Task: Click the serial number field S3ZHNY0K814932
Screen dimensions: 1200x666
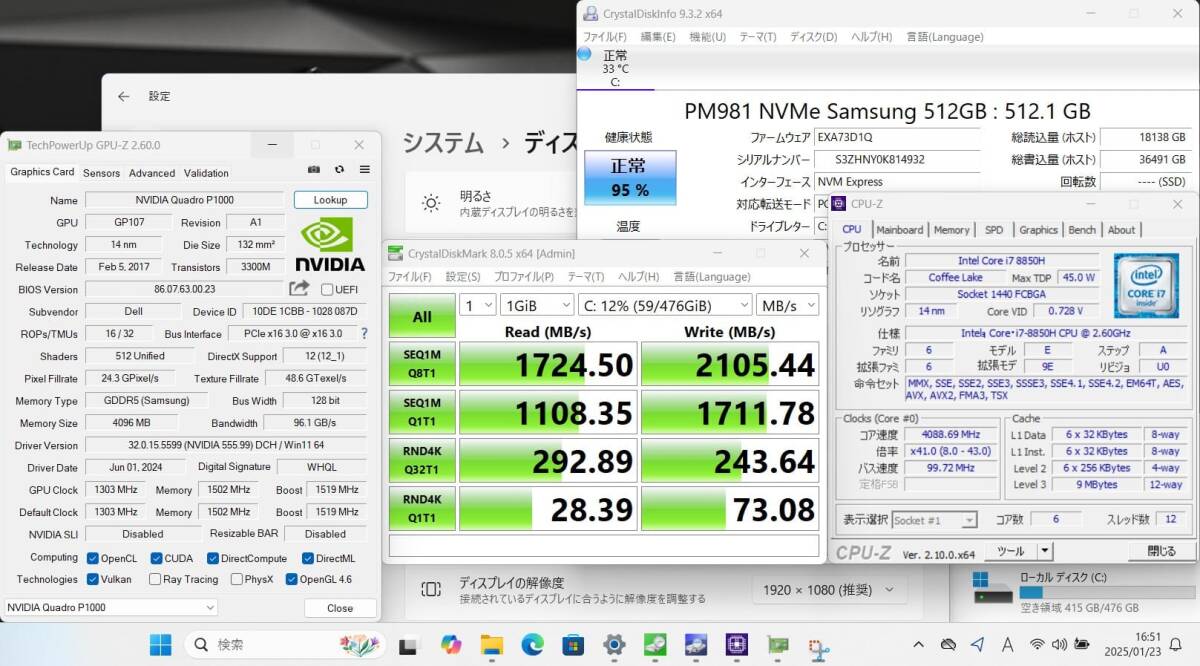Action: (896, 159)
